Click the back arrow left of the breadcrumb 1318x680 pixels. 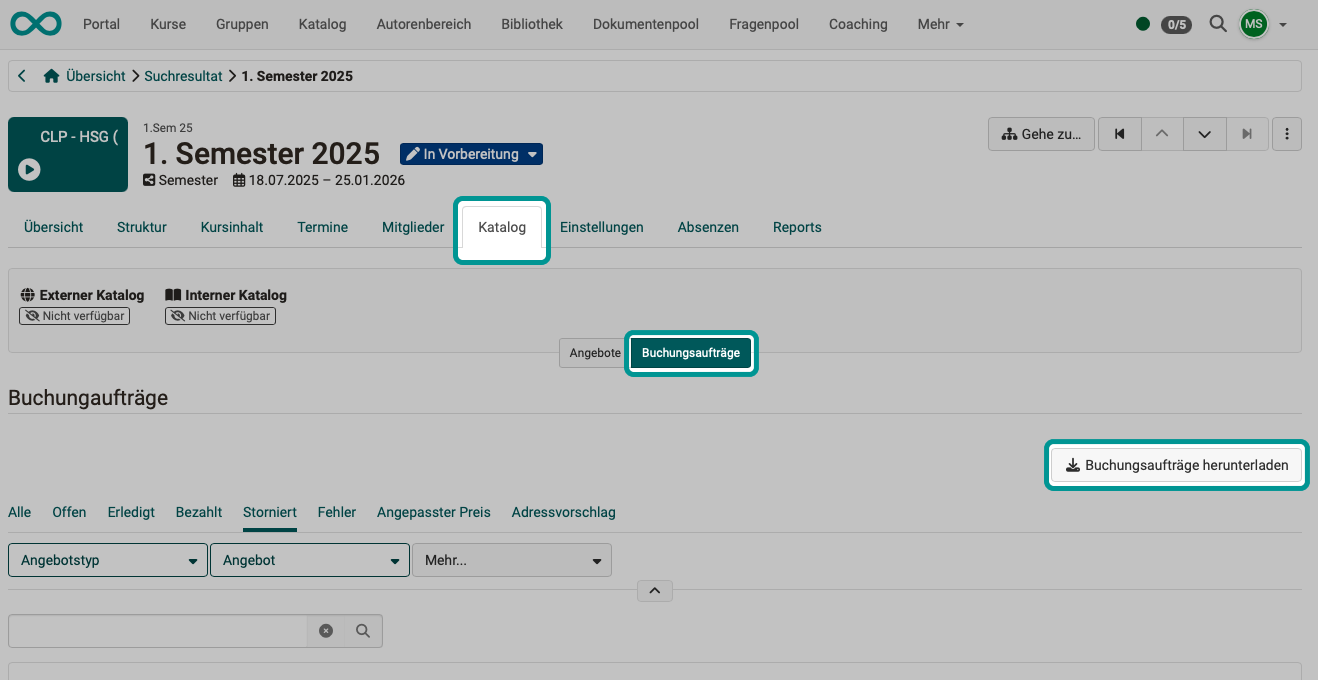21,76
